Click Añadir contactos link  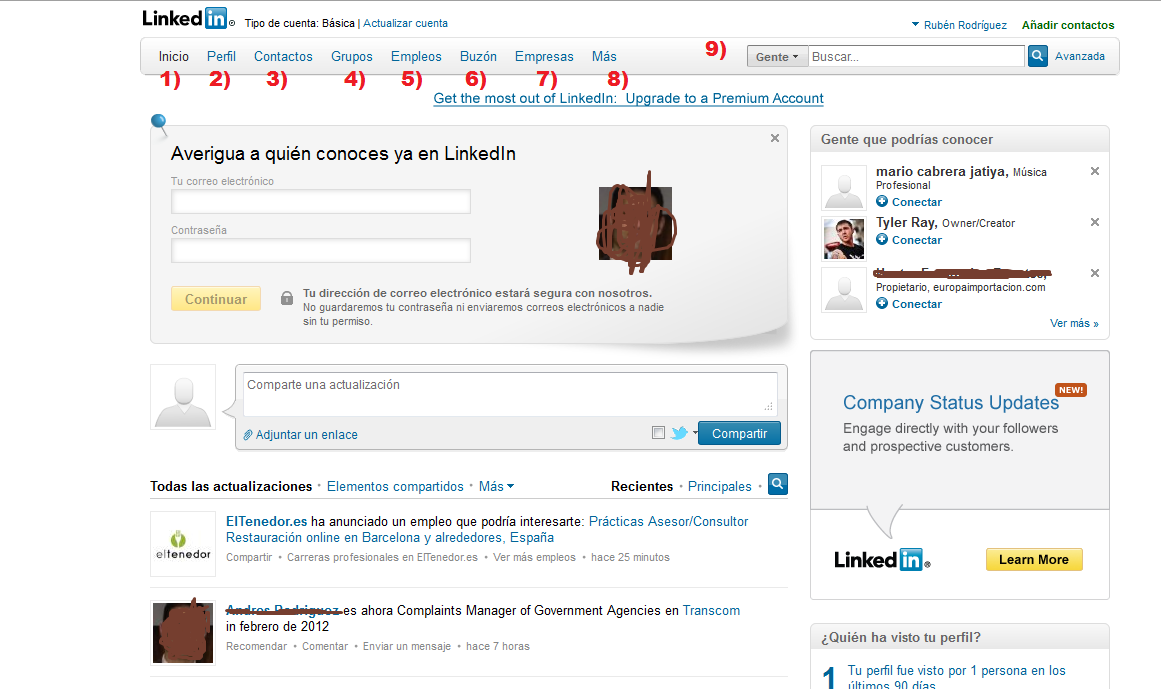[1068, 25]
